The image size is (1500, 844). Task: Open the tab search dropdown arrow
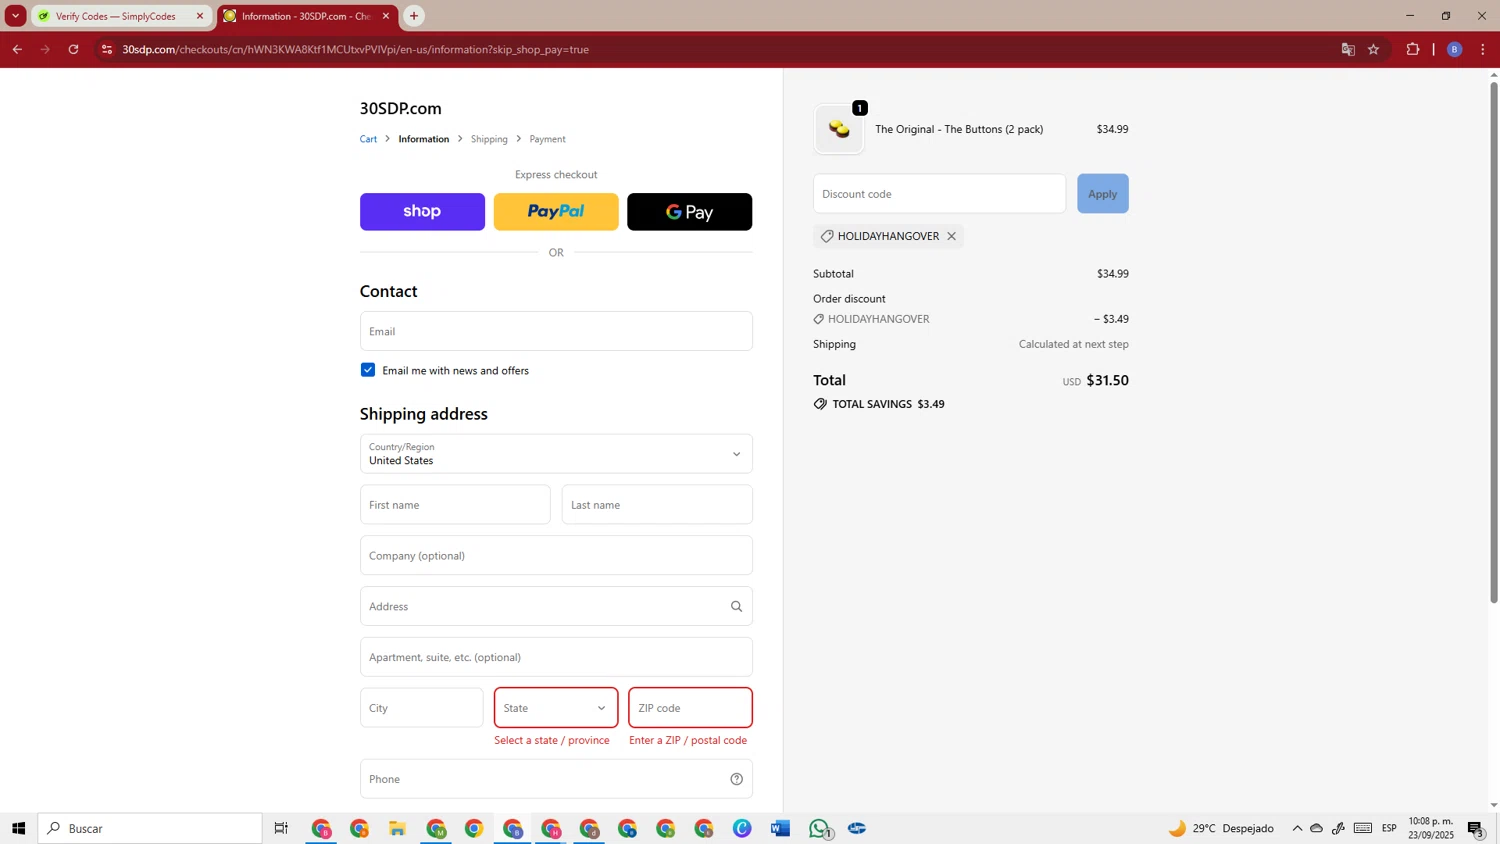(15, 16)
